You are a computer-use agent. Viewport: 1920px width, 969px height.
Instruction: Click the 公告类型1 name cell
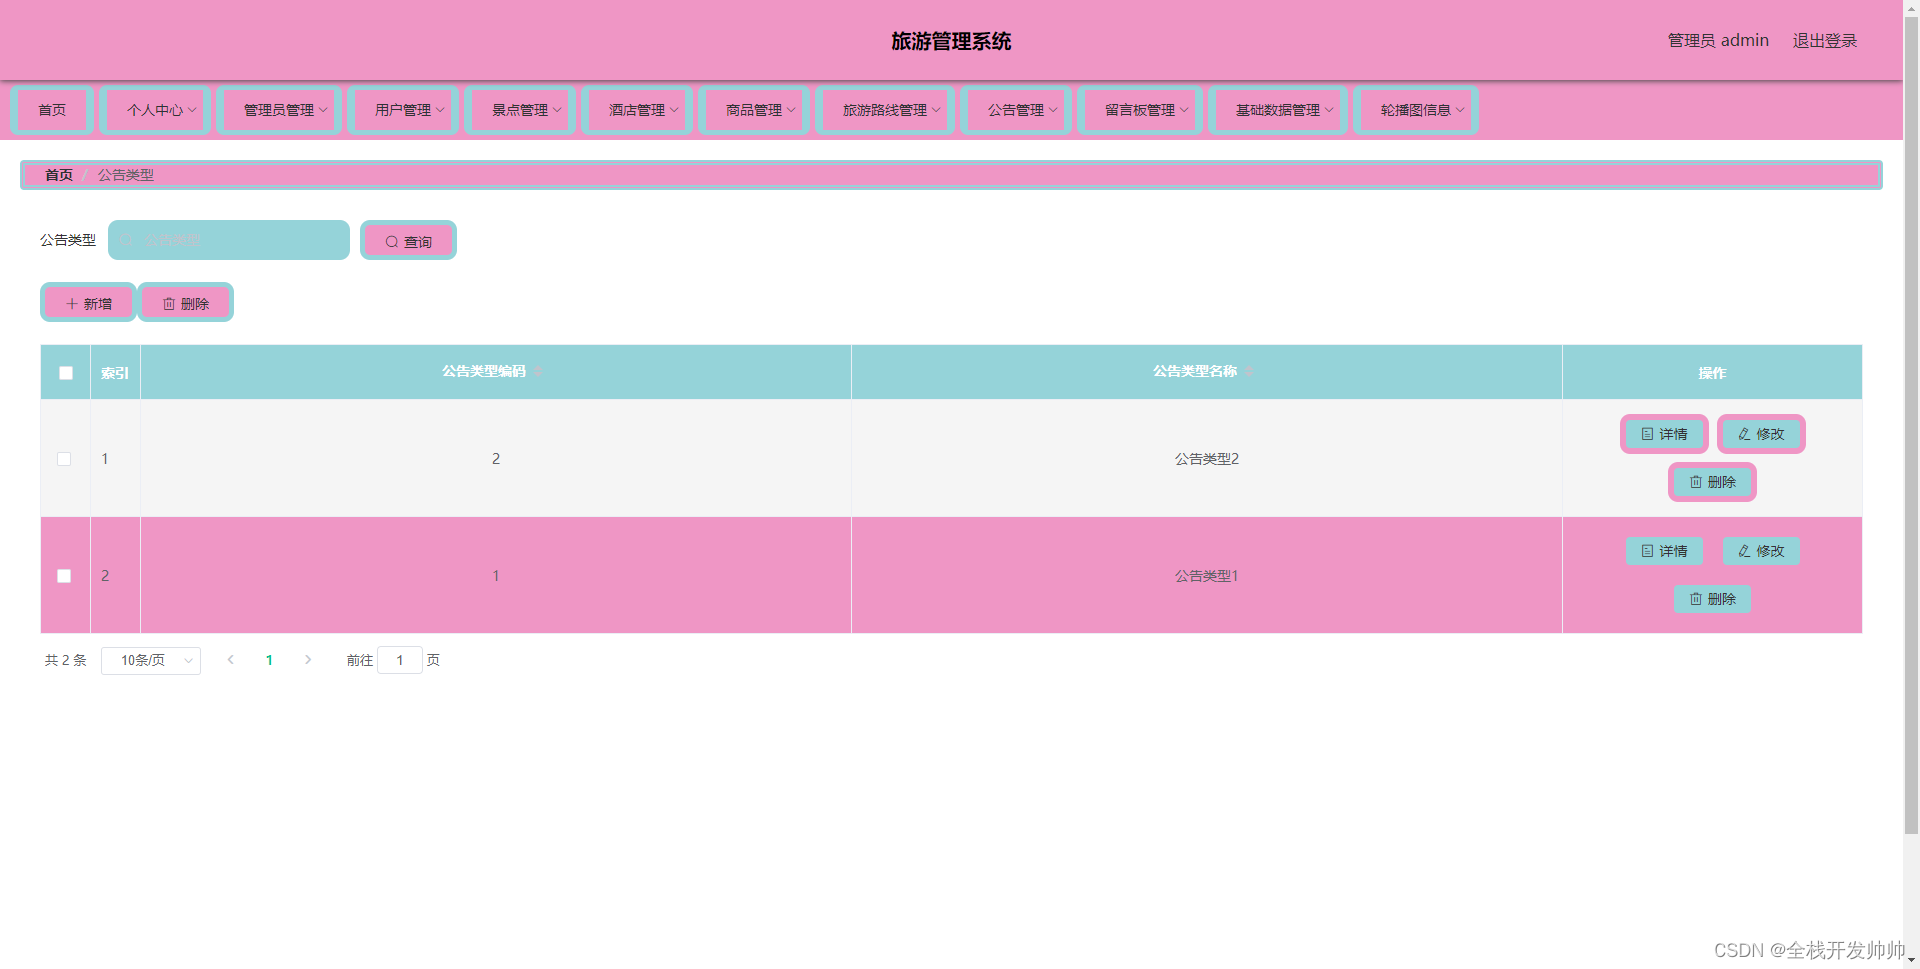(x=1206, y=576)
